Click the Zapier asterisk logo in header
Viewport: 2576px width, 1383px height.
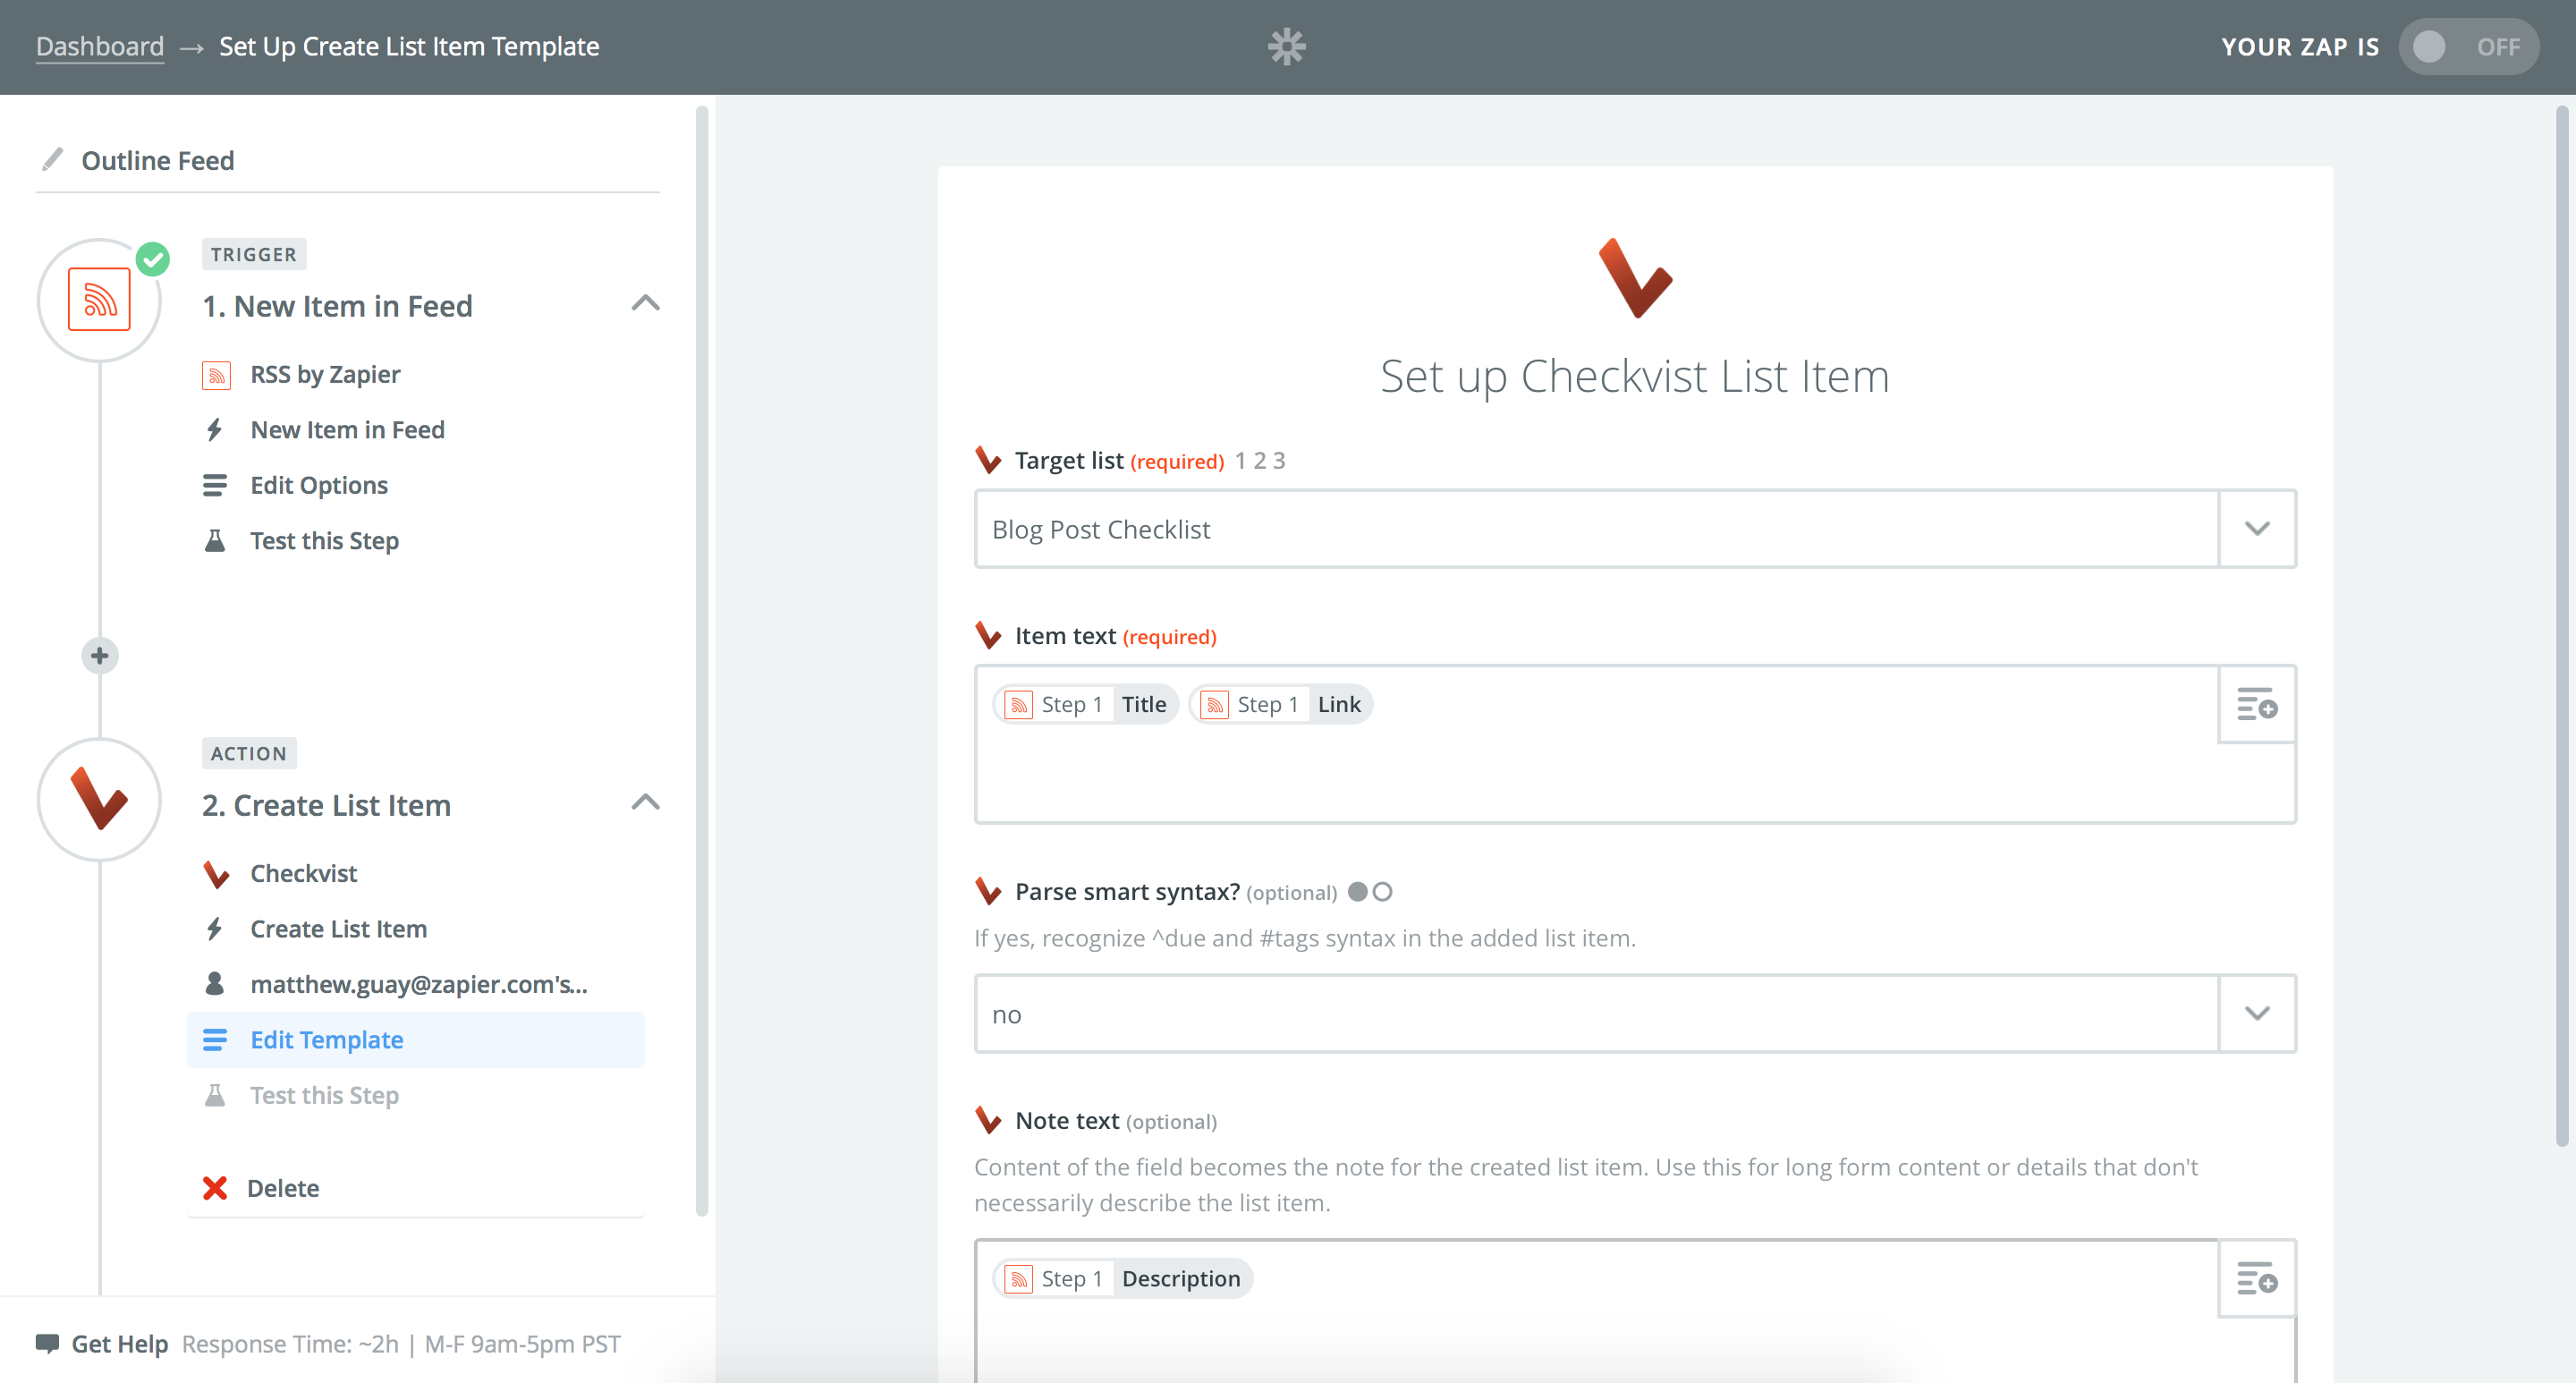[x=1286, y=47]
